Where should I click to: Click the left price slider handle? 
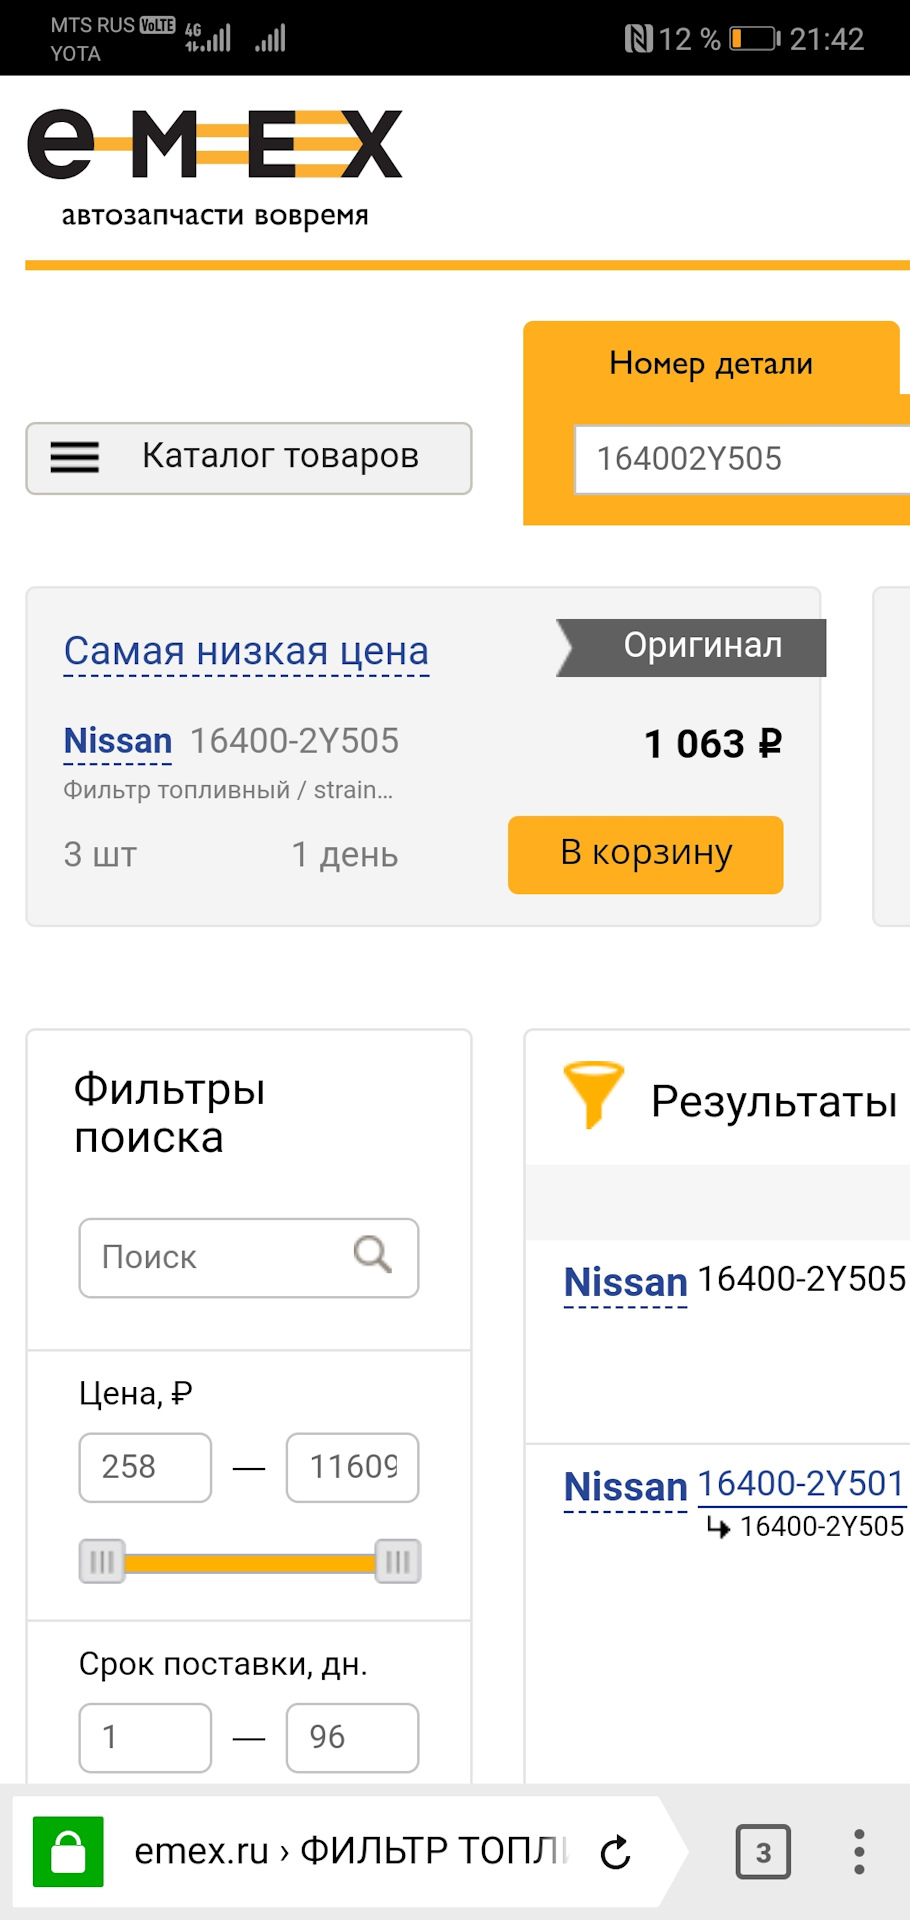coord(102,1561)
